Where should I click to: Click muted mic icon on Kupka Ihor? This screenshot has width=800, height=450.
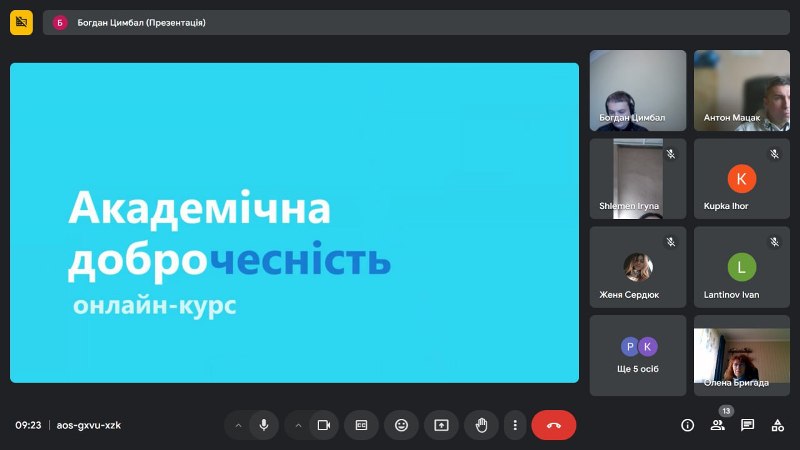tap(774, 154)
